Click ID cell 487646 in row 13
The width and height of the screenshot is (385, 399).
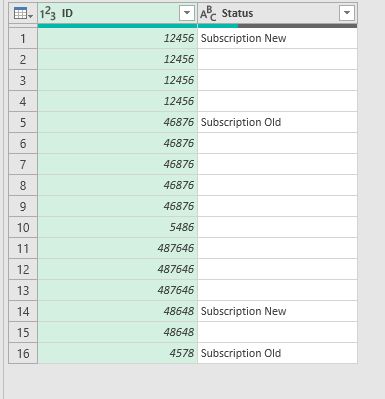pyautogui.click(x=118, y=290)
